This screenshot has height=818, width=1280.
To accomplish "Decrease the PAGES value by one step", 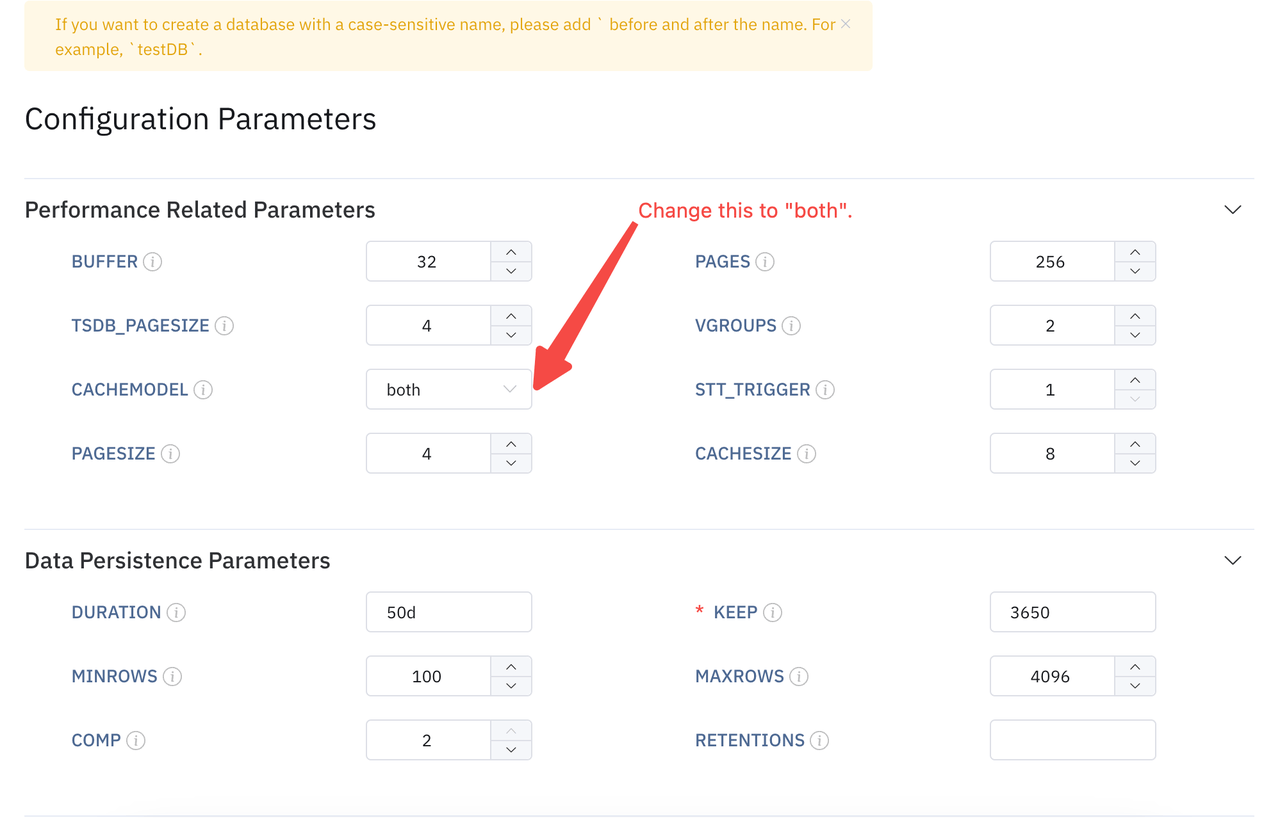I will [x=1135, y=272].
